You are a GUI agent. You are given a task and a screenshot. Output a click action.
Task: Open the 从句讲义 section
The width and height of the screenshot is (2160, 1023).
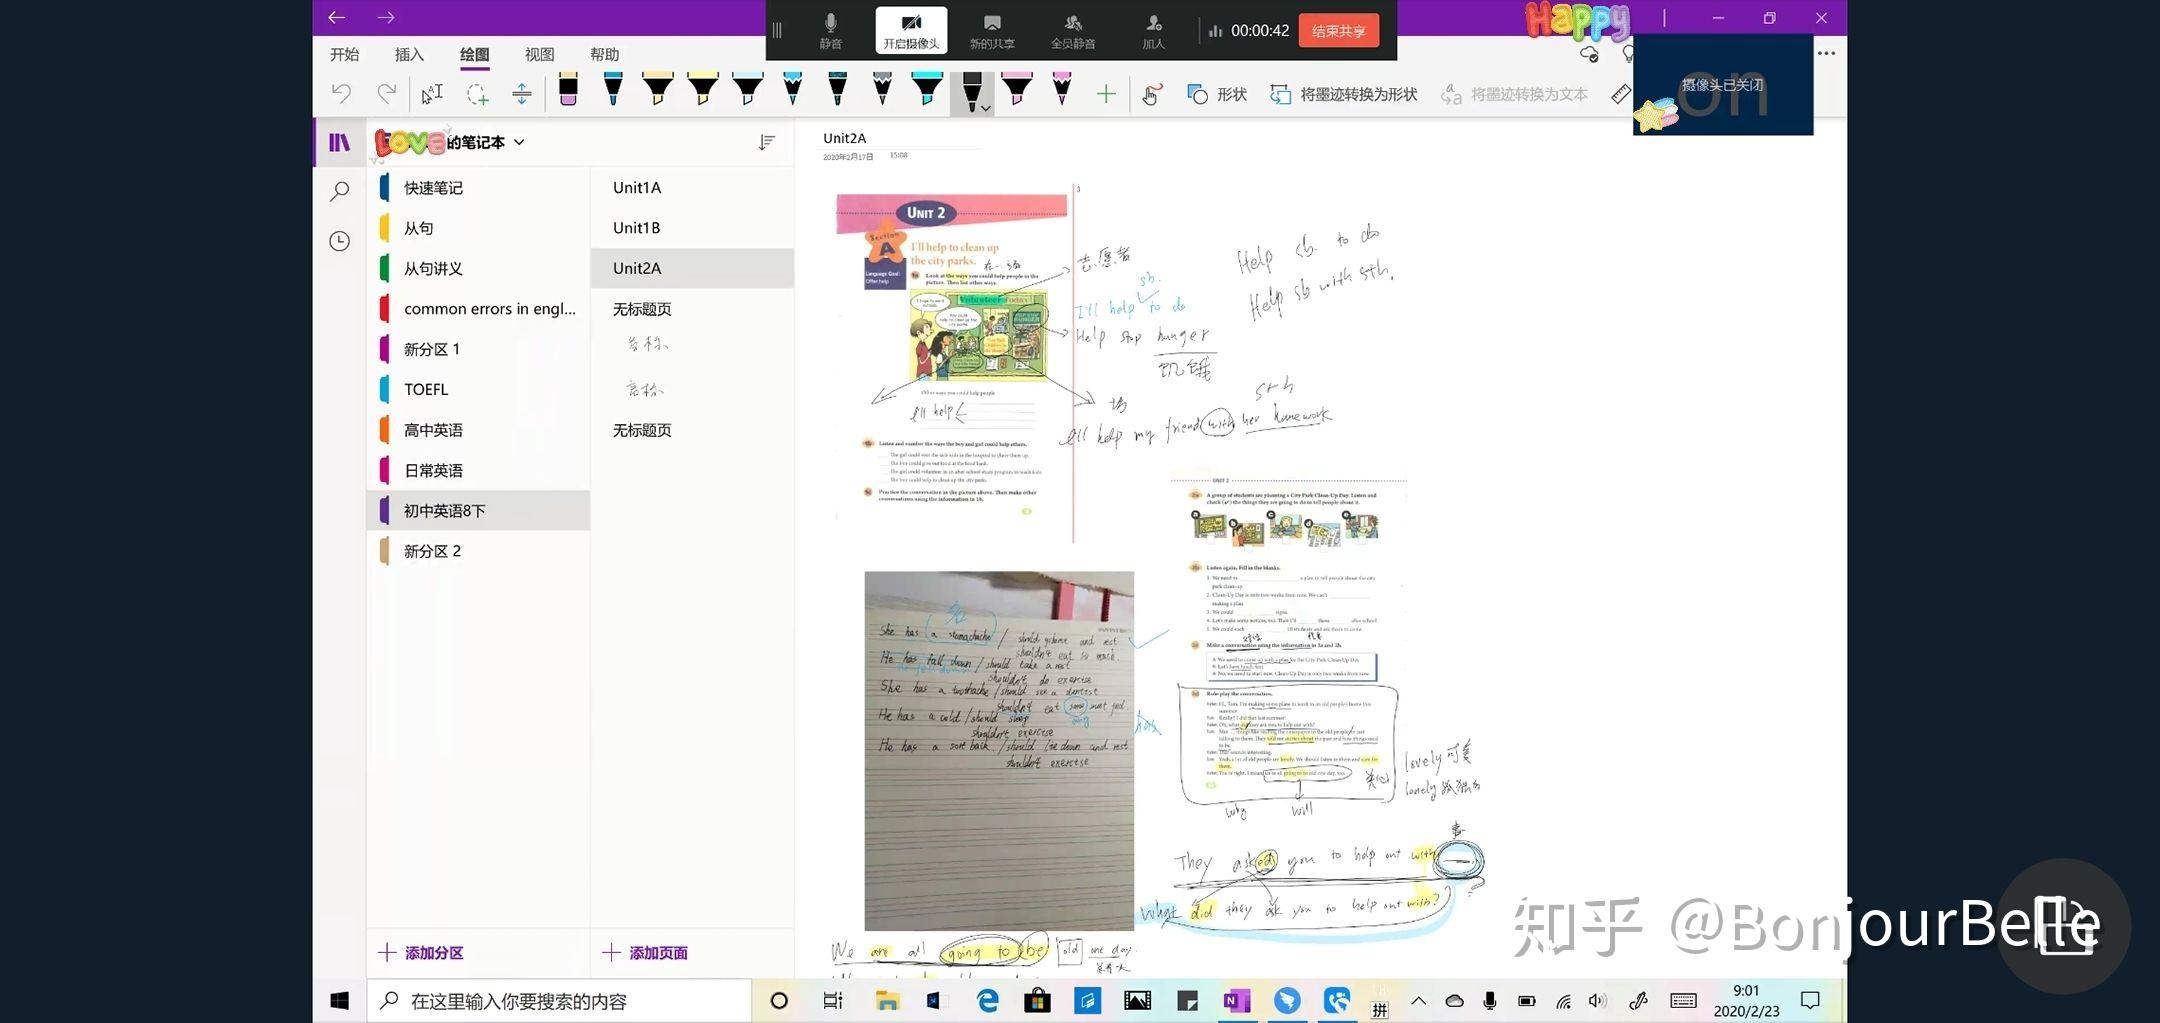pyautogui.click(x=479, y=268)
